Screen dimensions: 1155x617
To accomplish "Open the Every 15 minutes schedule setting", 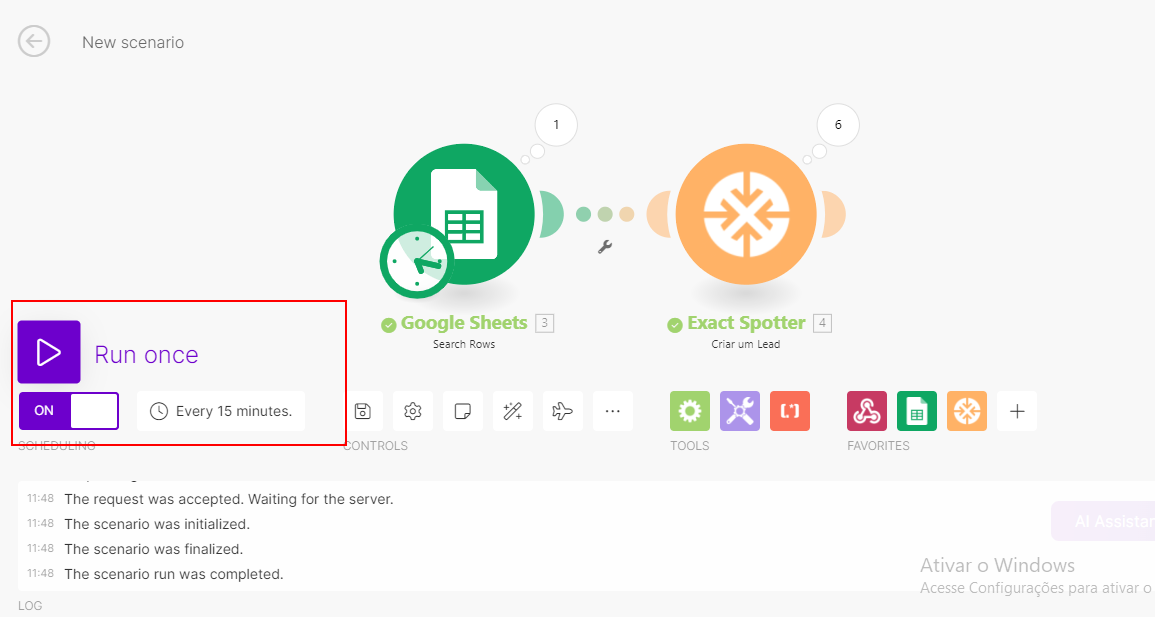I will point(221,411).
